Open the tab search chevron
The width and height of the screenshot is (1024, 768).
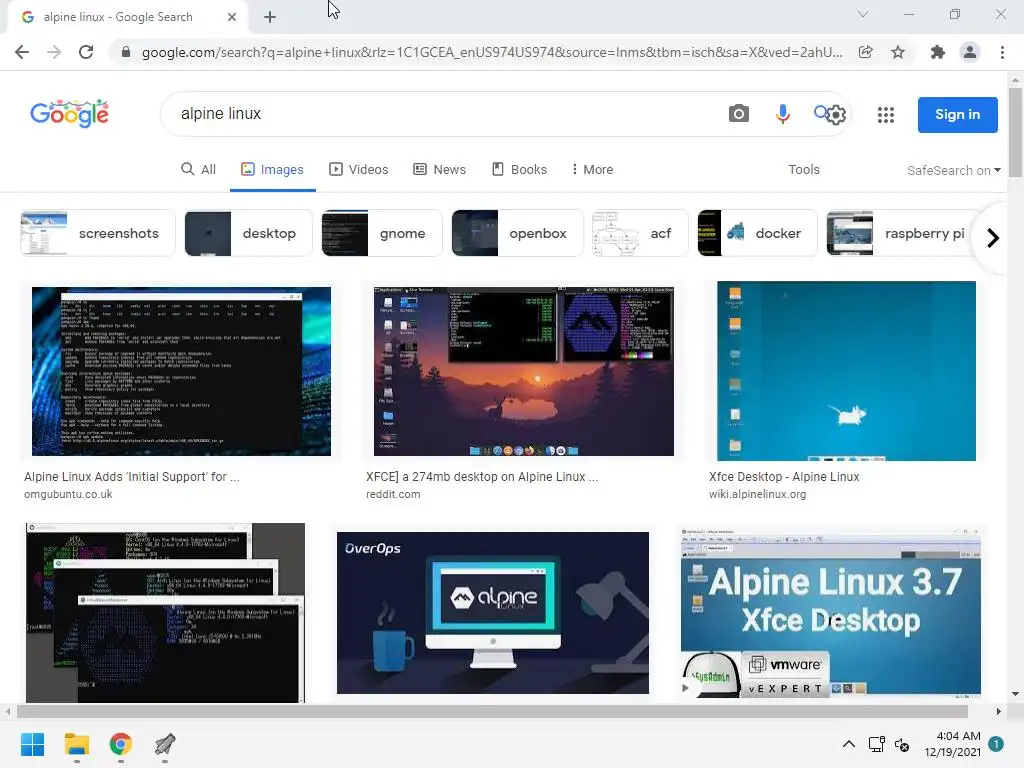pyautogui.click(x=863, y=14)
